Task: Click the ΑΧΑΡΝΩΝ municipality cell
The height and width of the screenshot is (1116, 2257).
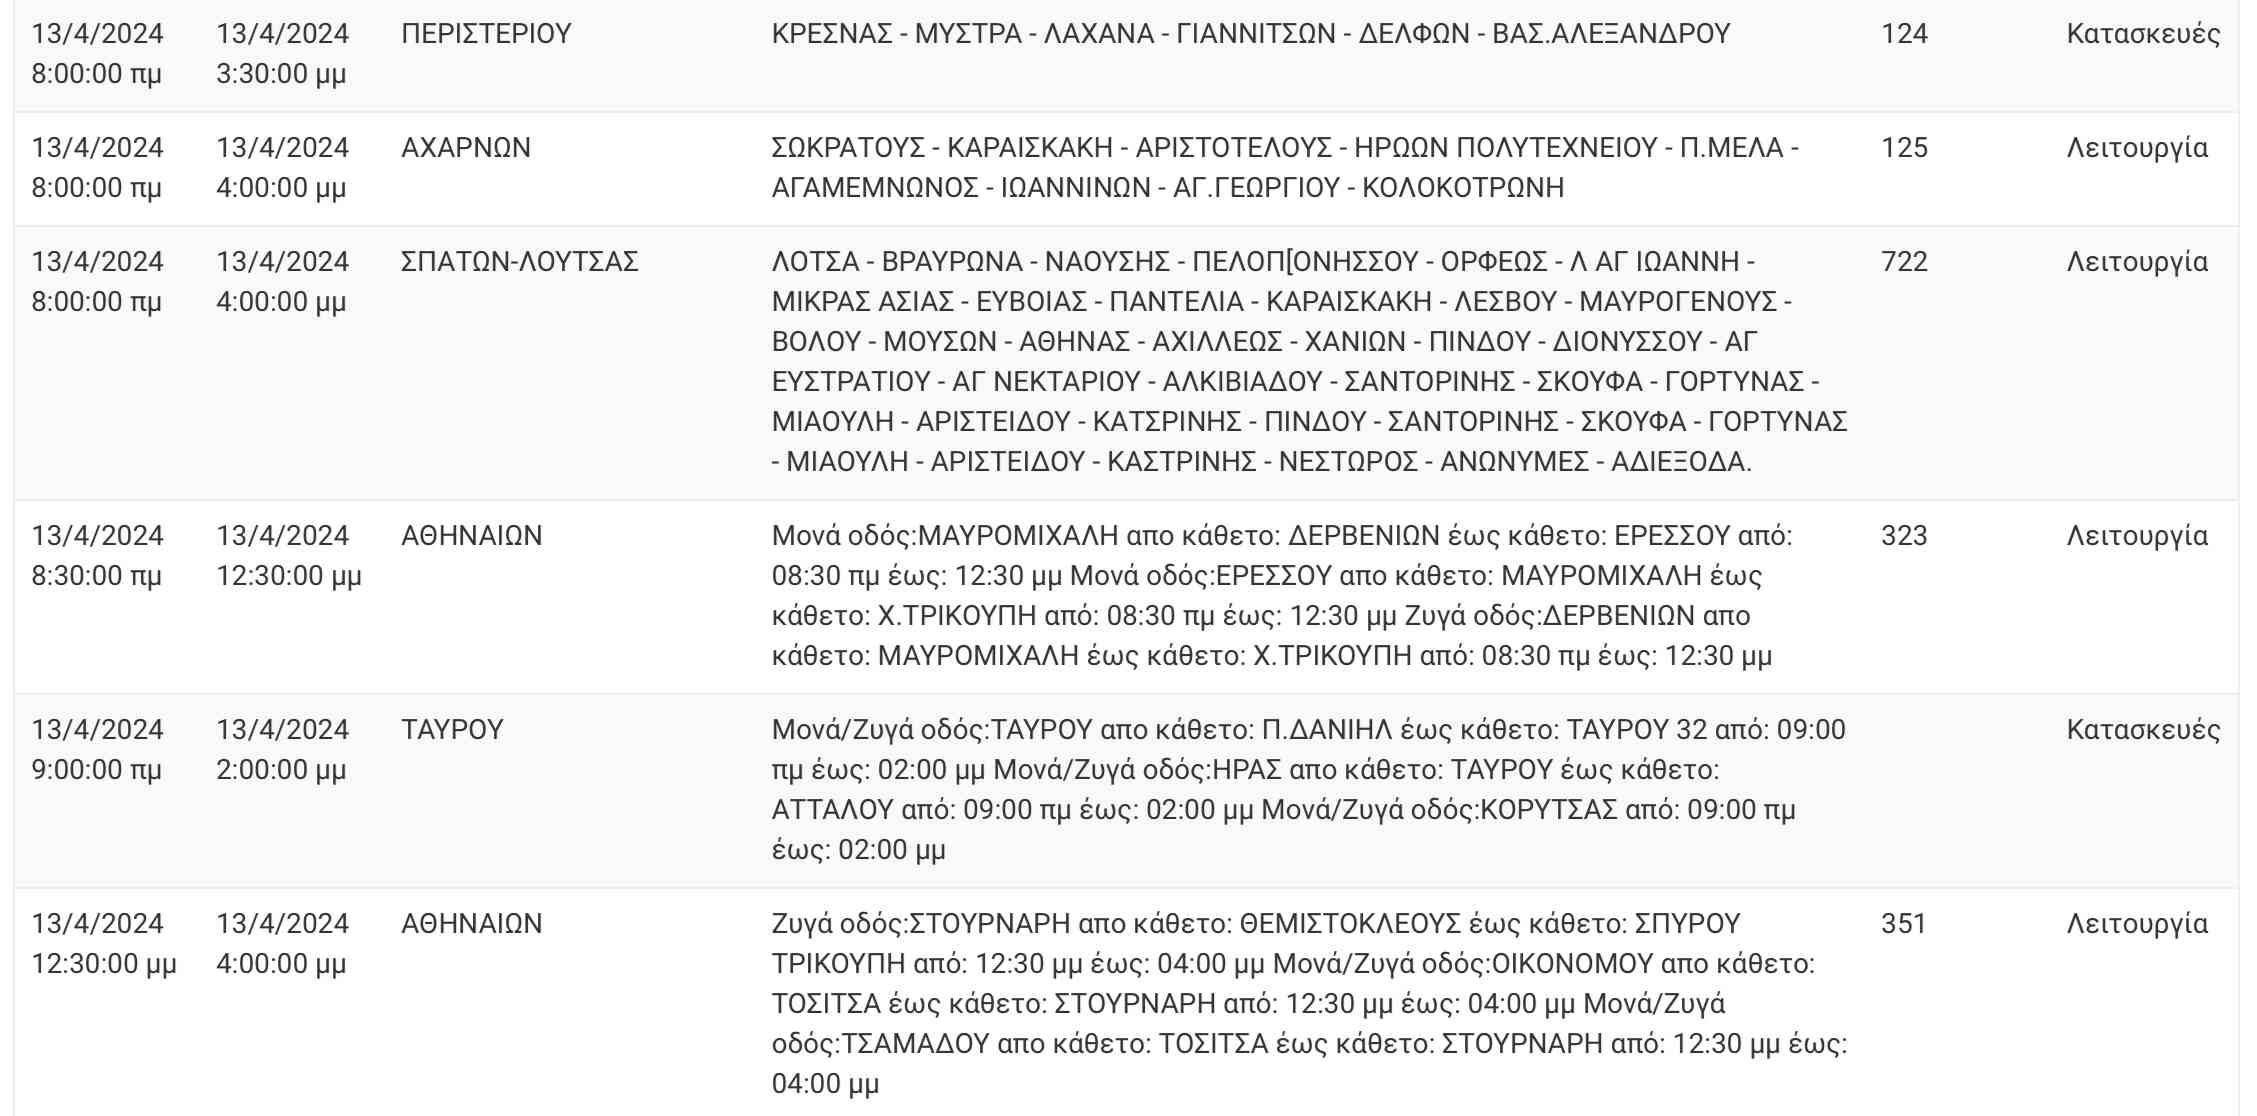Action: coord(466,148)
